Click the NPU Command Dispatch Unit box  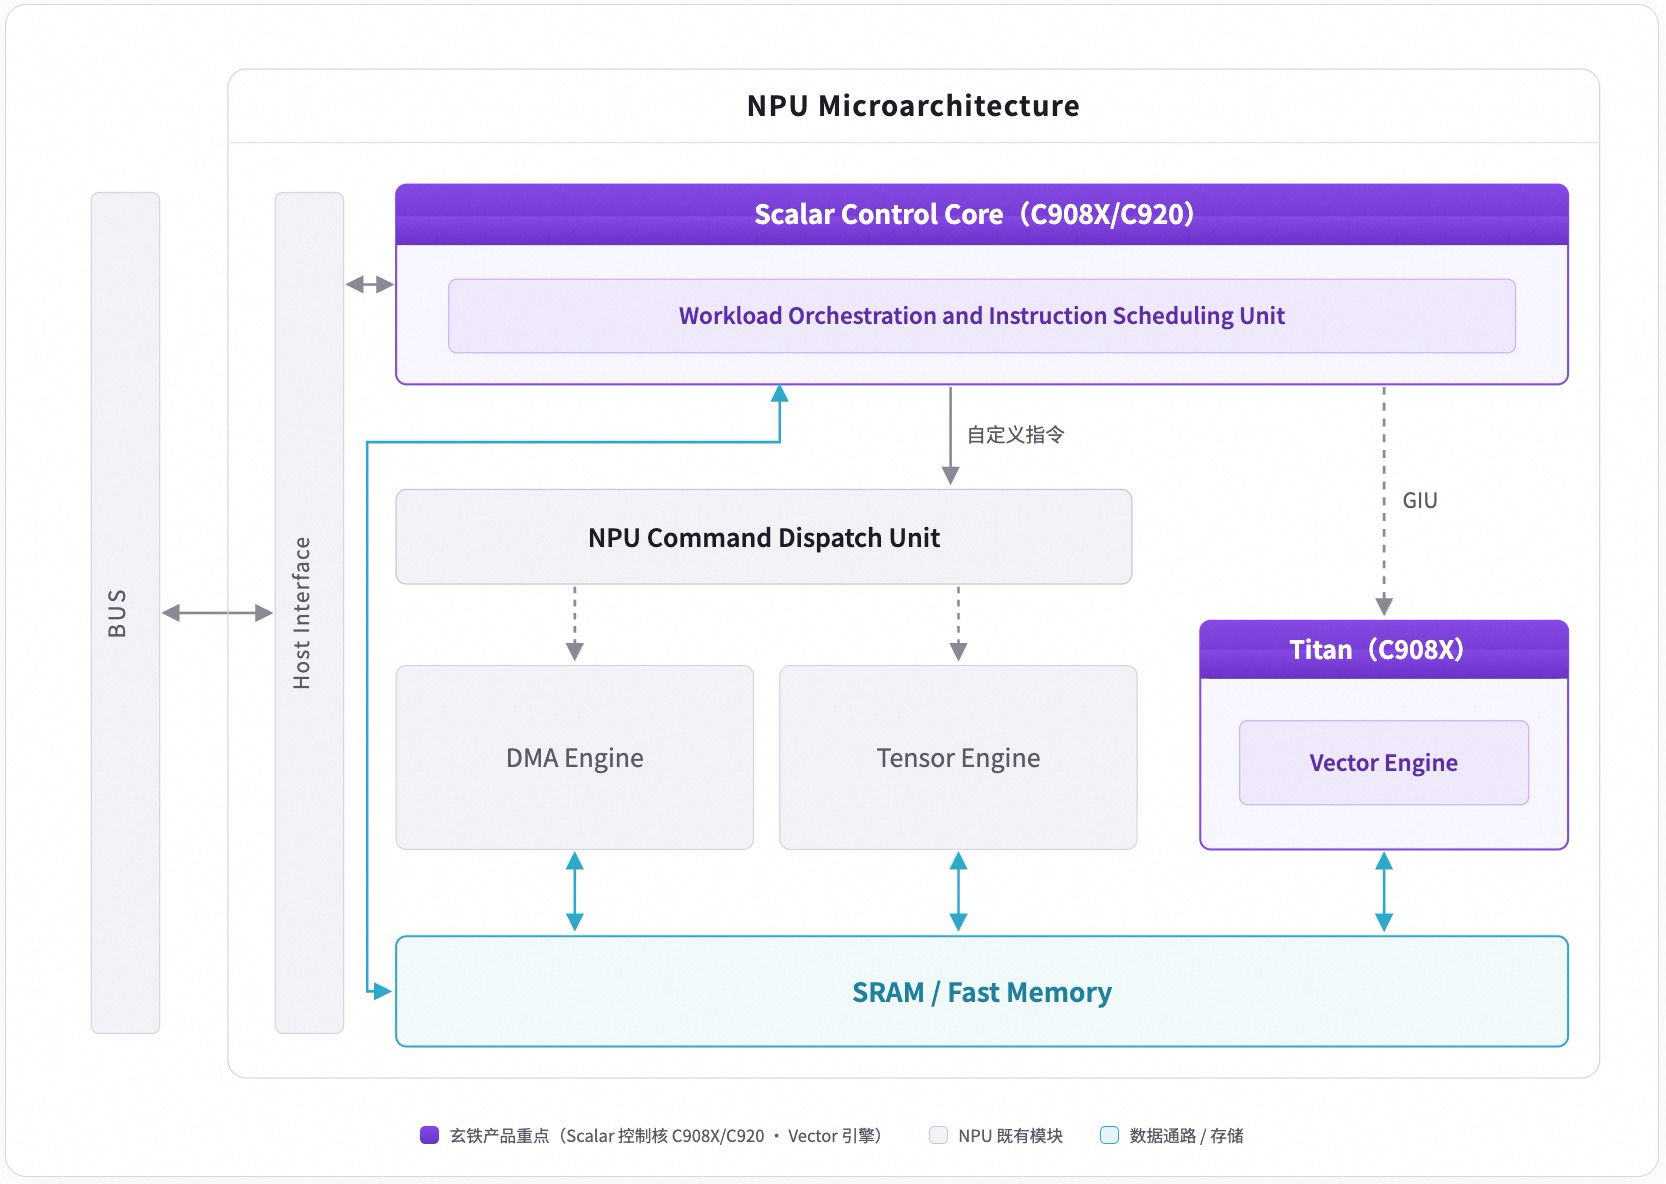[x=763, y=537]
